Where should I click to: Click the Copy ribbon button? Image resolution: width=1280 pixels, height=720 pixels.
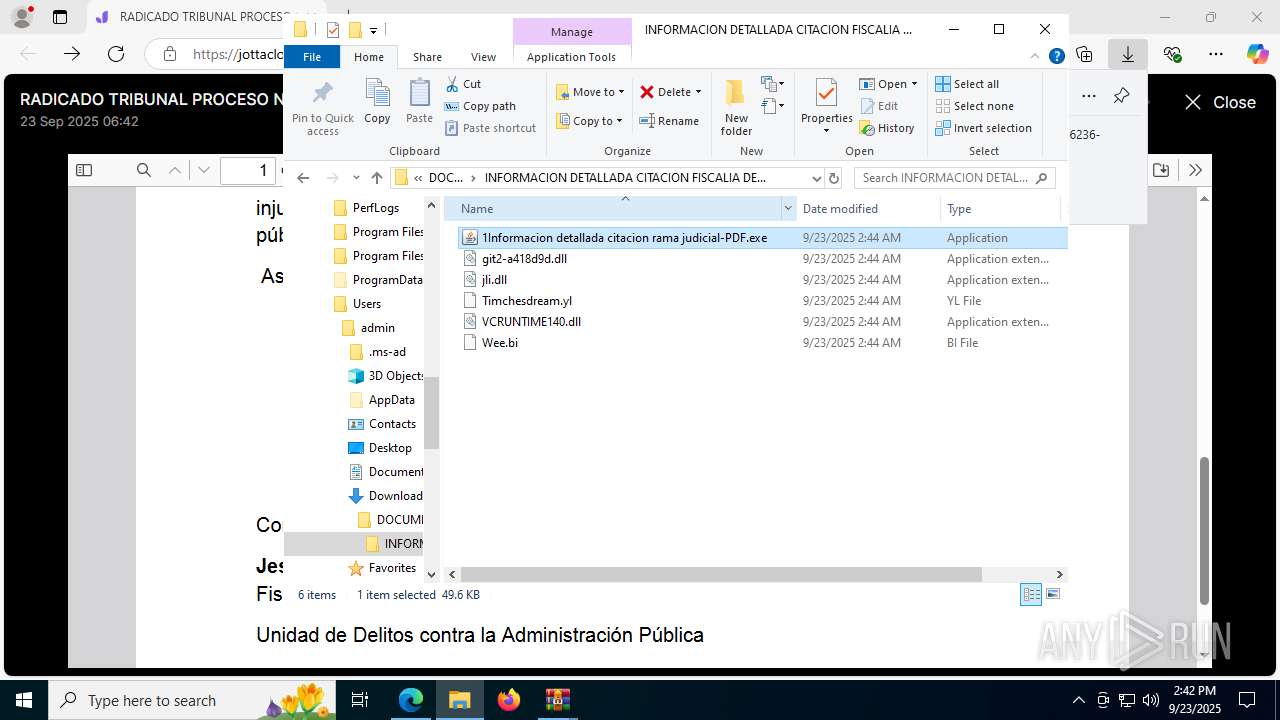[x=377, y=101]
